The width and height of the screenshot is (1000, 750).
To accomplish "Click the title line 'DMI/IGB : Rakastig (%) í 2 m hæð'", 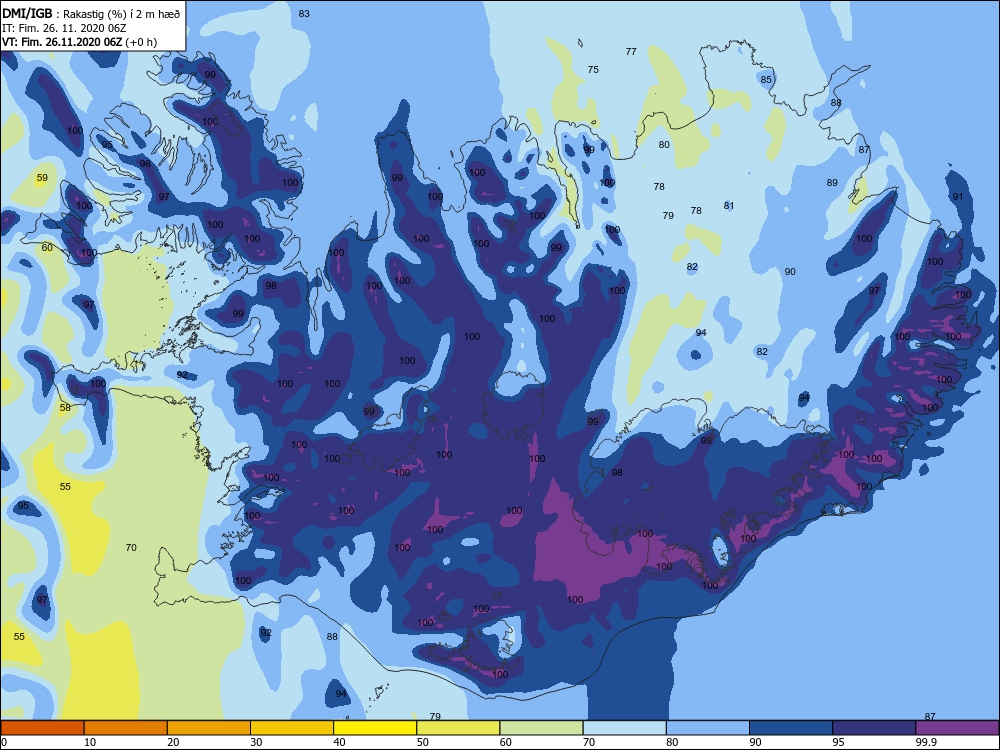I will click(91, 14).
